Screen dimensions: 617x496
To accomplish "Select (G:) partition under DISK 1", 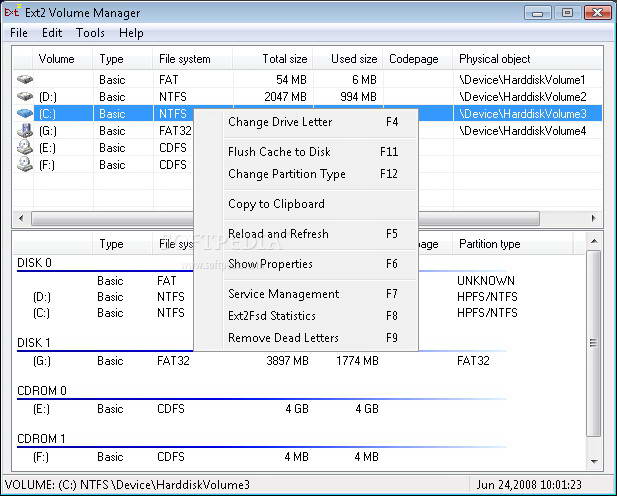I will click(x=42, y=361).
